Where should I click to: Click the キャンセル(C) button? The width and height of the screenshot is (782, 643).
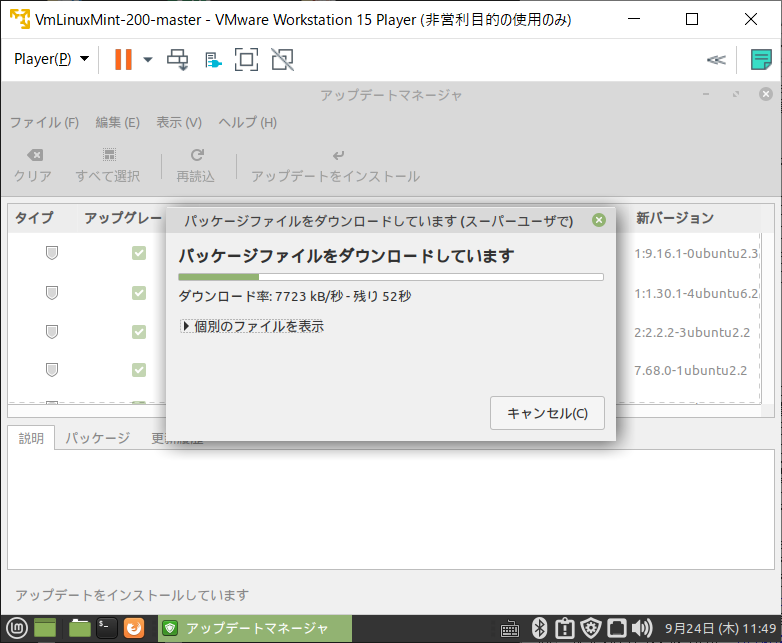[x=547, y=413]
